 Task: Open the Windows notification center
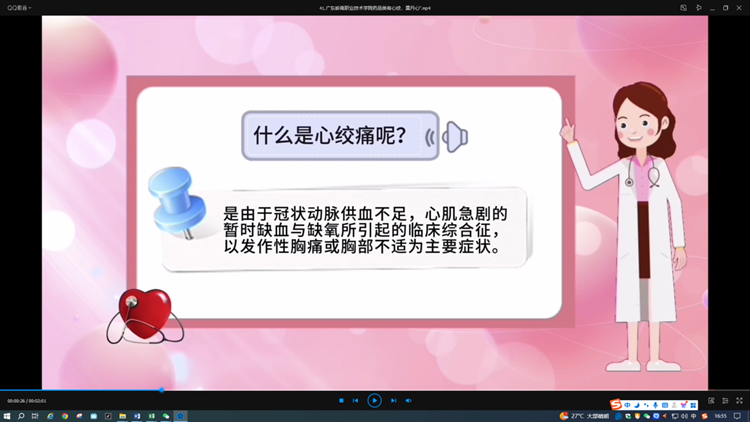coord(738,416)
